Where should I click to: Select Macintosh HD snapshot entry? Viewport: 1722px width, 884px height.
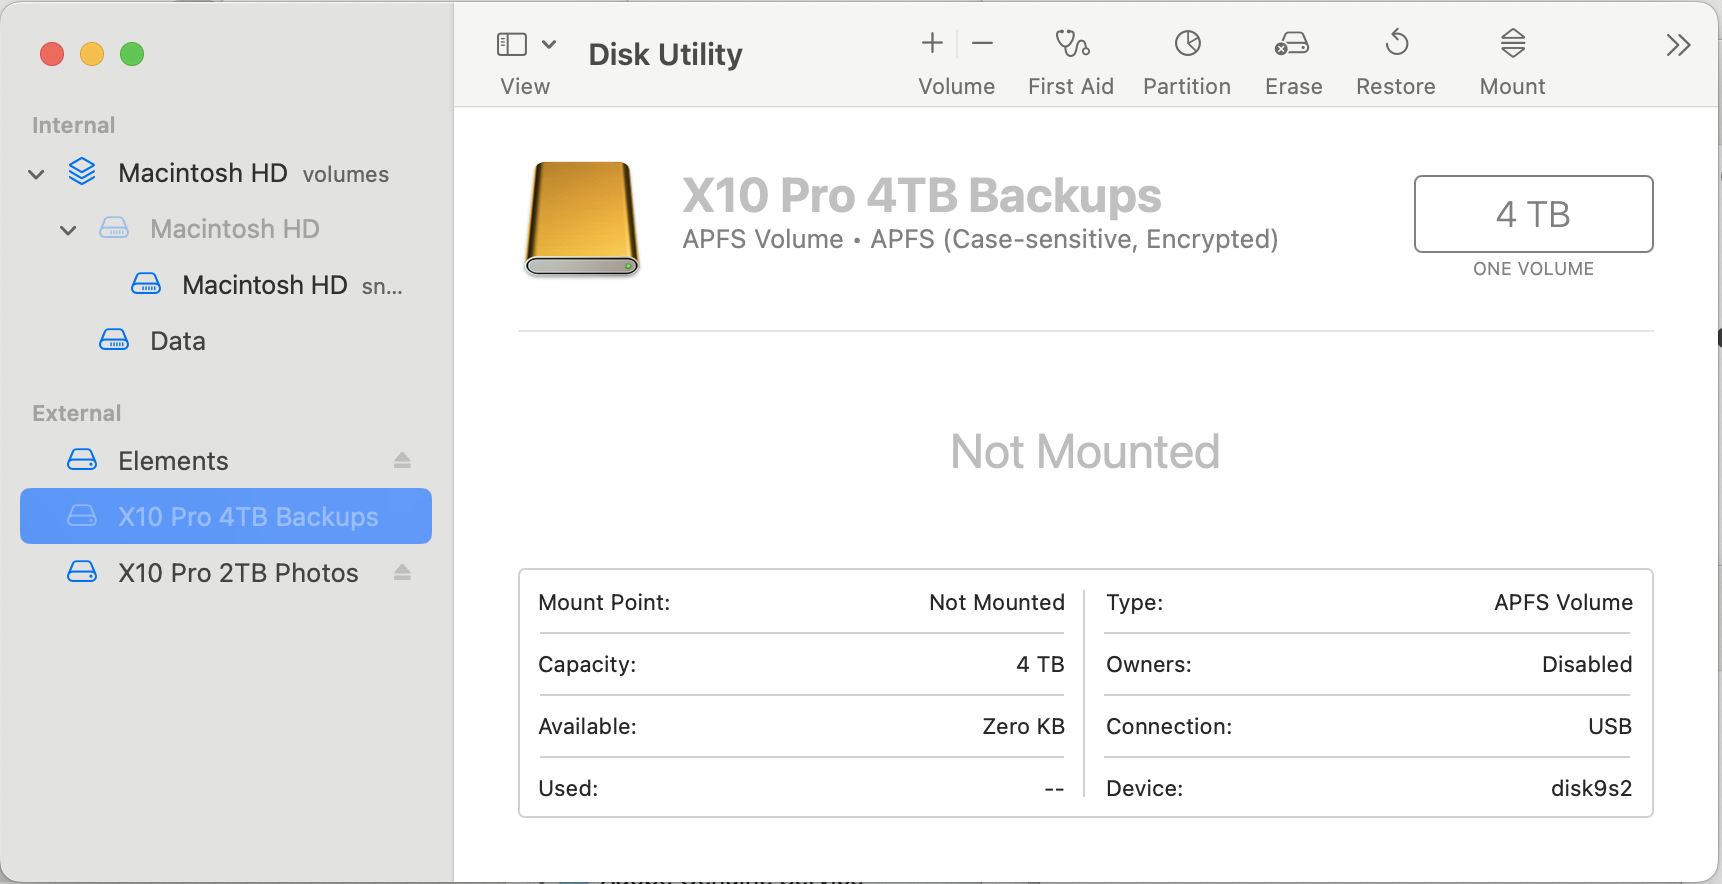coord(265,286)
